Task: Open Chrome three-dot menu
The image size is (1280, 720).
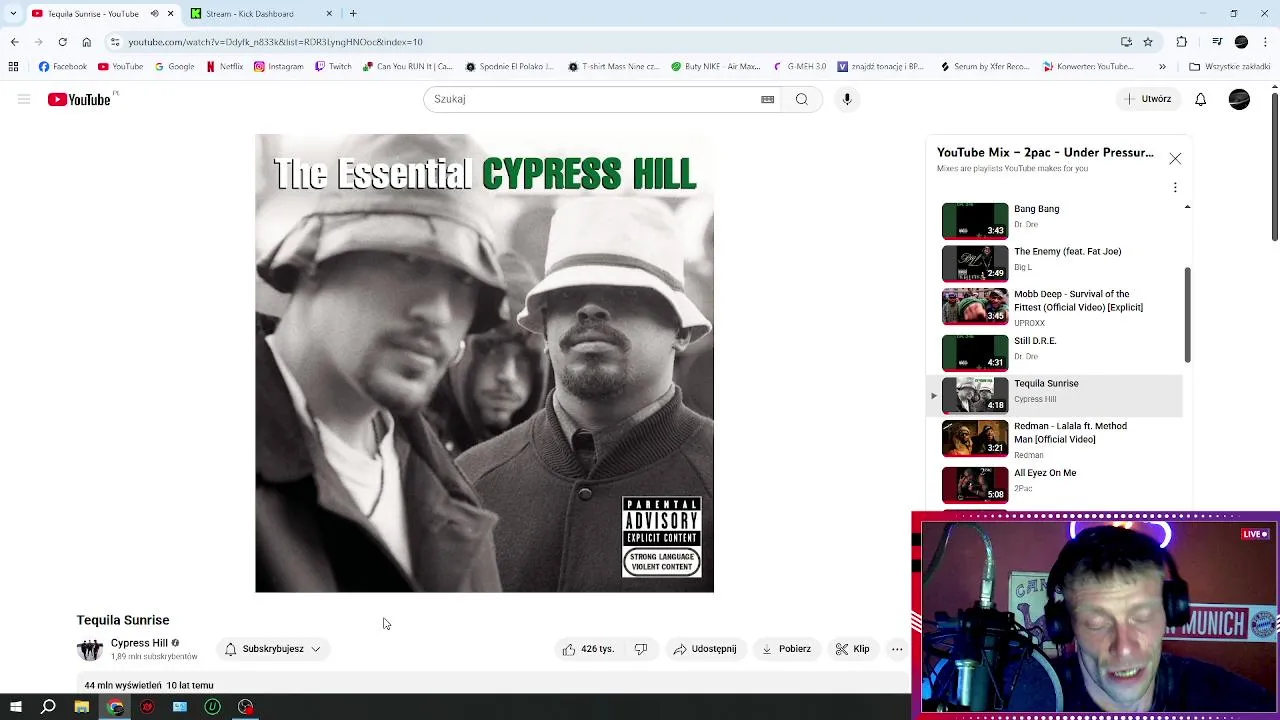Action: point(1266,42)
